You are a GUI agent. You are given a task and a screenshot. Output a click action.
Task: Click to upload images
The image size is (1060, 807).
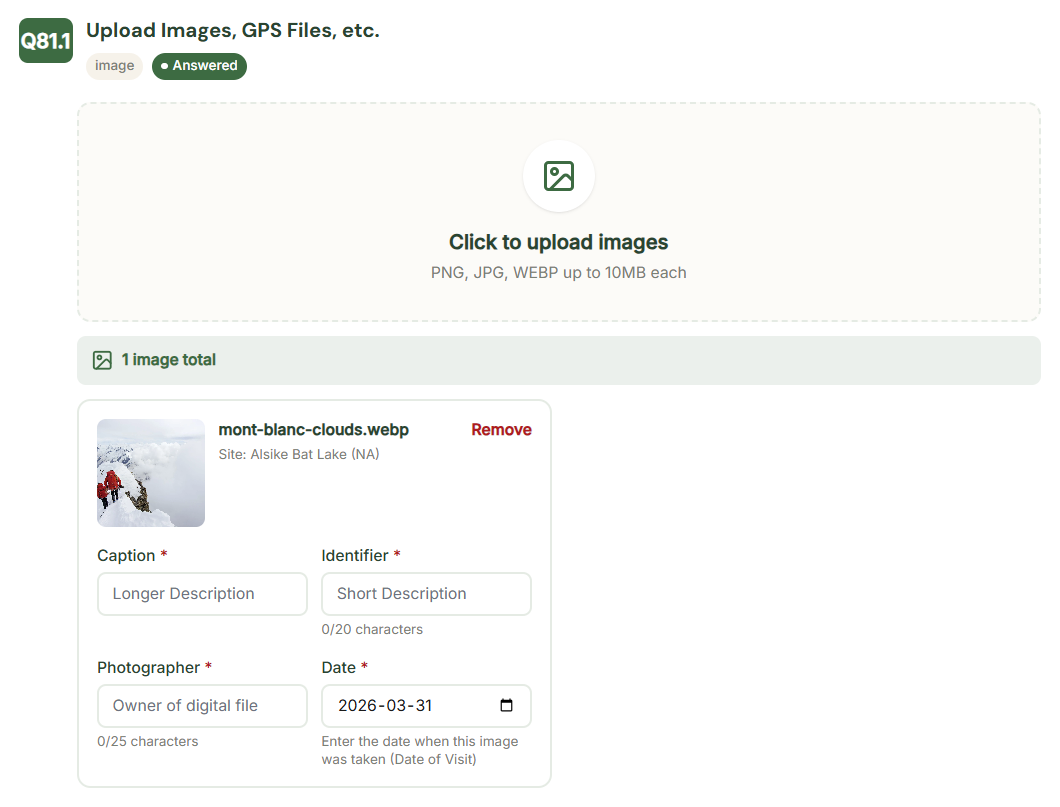click(558, 242)
